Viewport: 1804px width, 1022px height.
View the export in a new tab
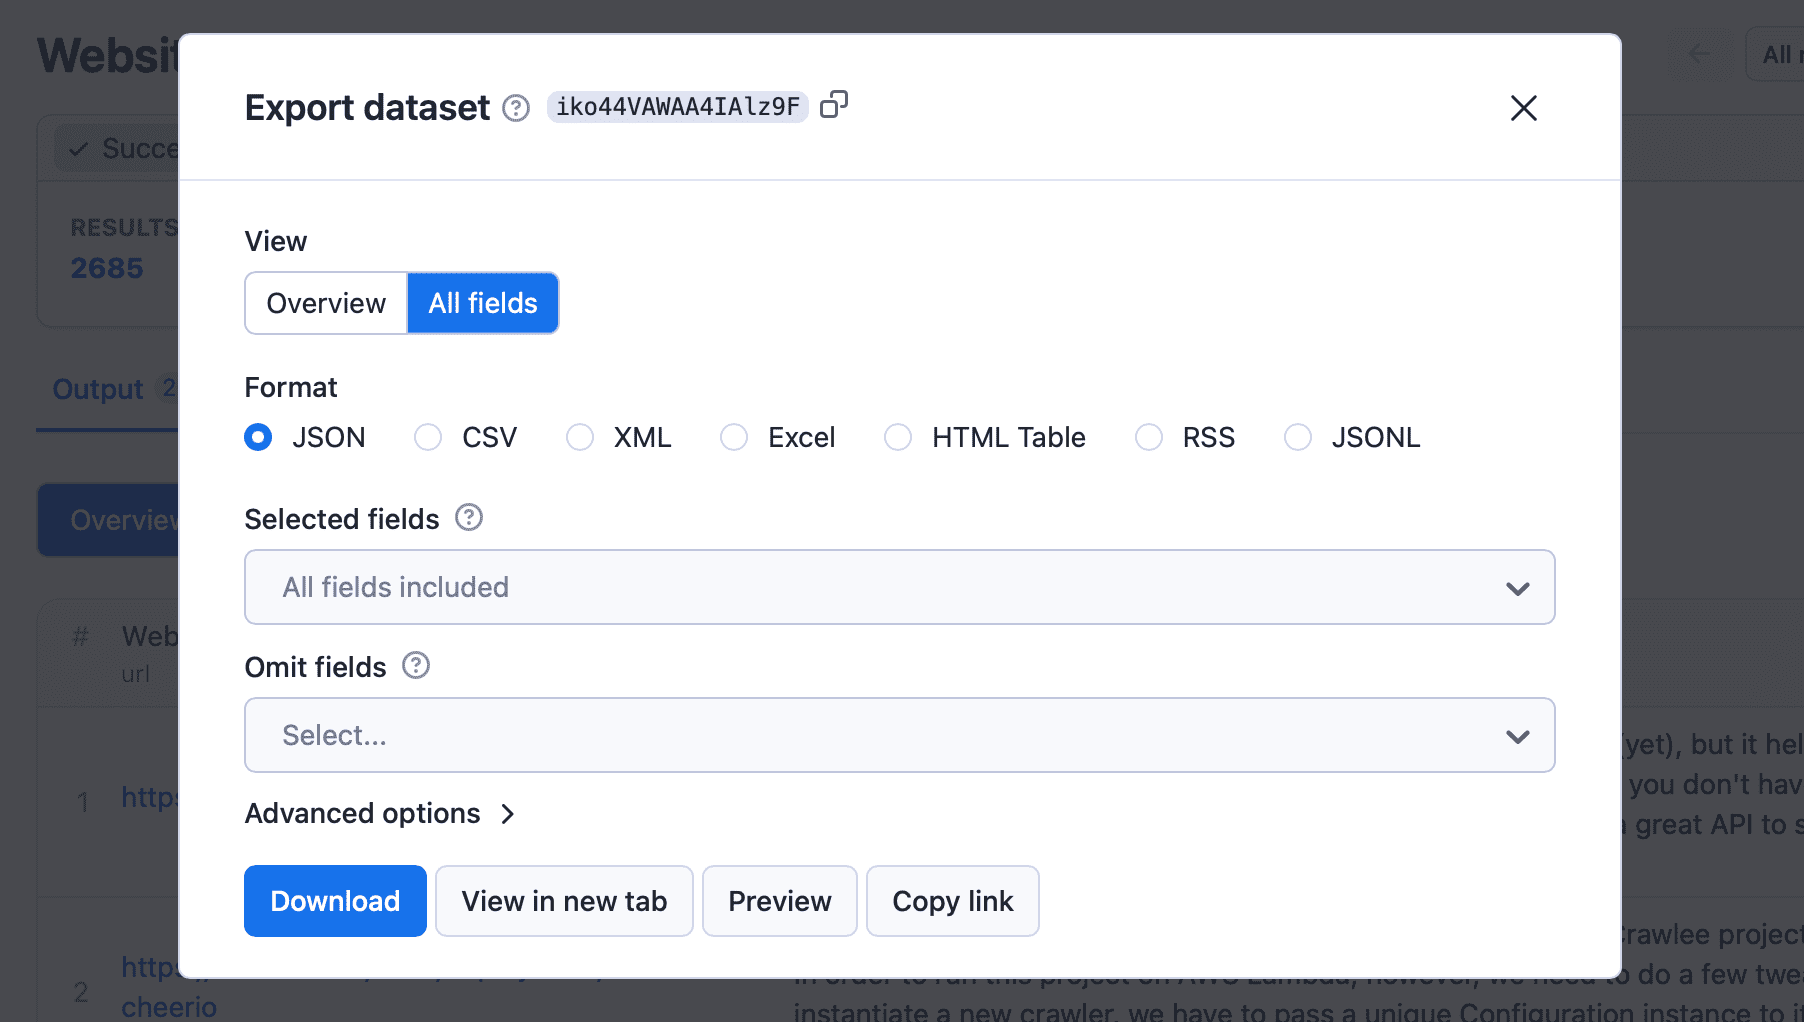(x=564, y=901)
